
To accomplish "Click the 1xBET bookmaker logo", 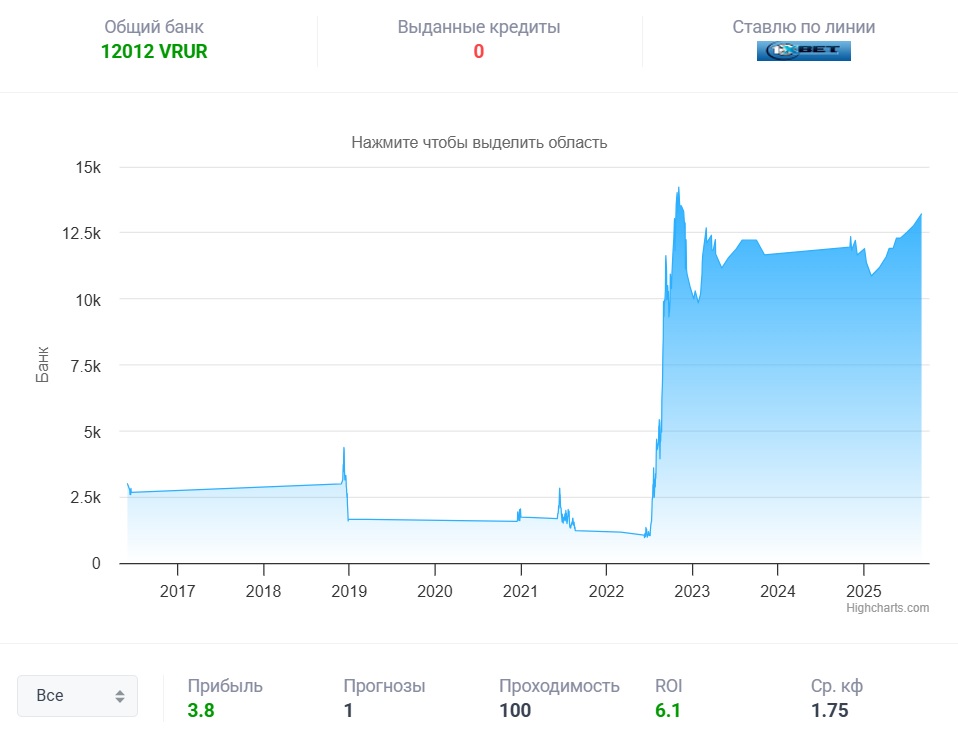I will point(803,51).
